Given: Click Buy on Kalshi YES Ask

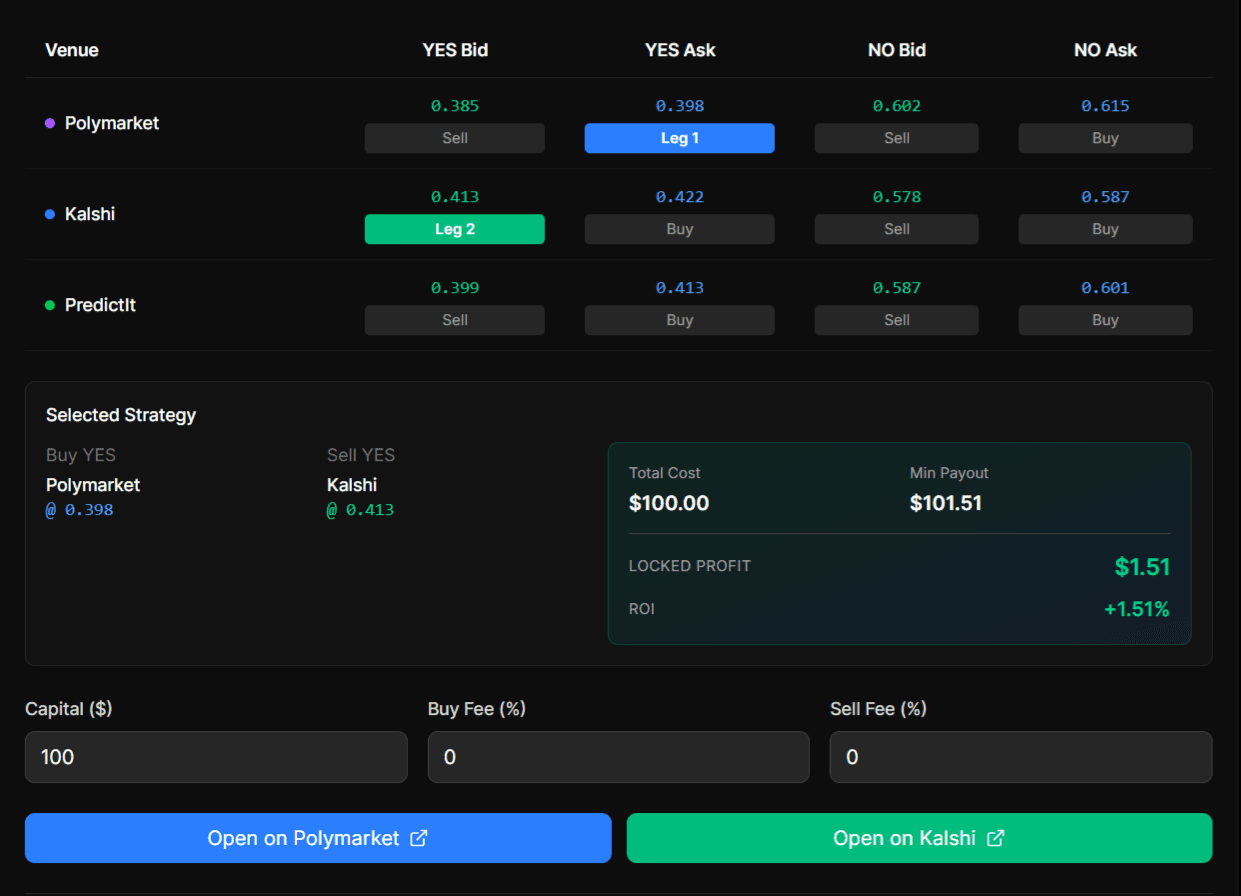Looking at the screenshot, I should [679, 229].
